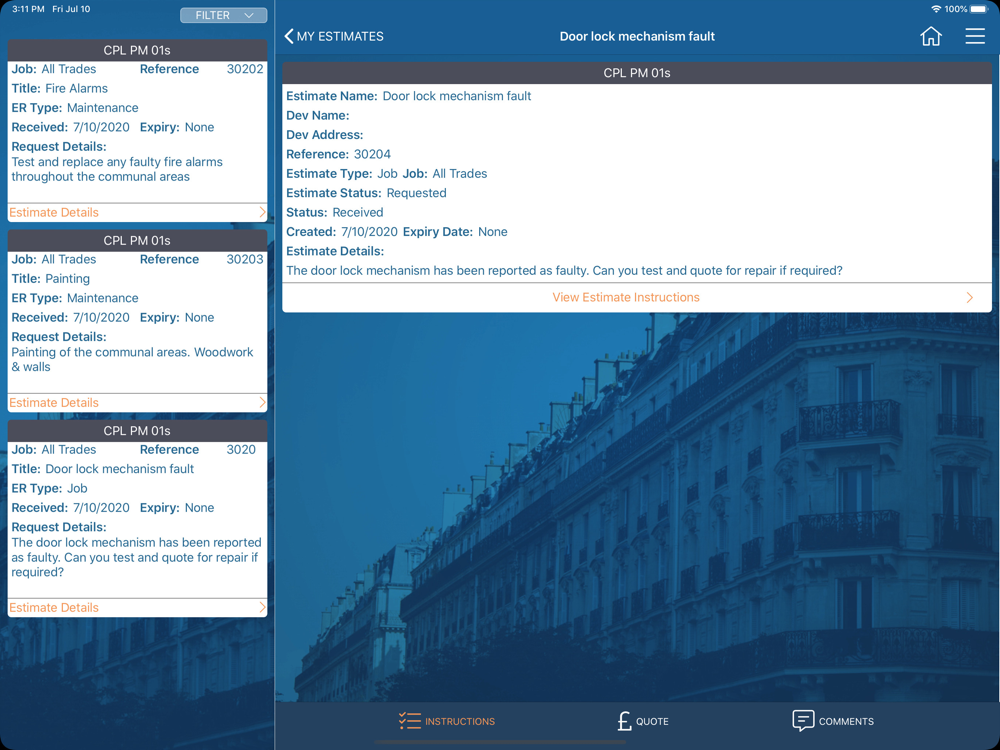Tap View Estimate Instructions link
1000x750 pixels.
[x=626, y=297]
